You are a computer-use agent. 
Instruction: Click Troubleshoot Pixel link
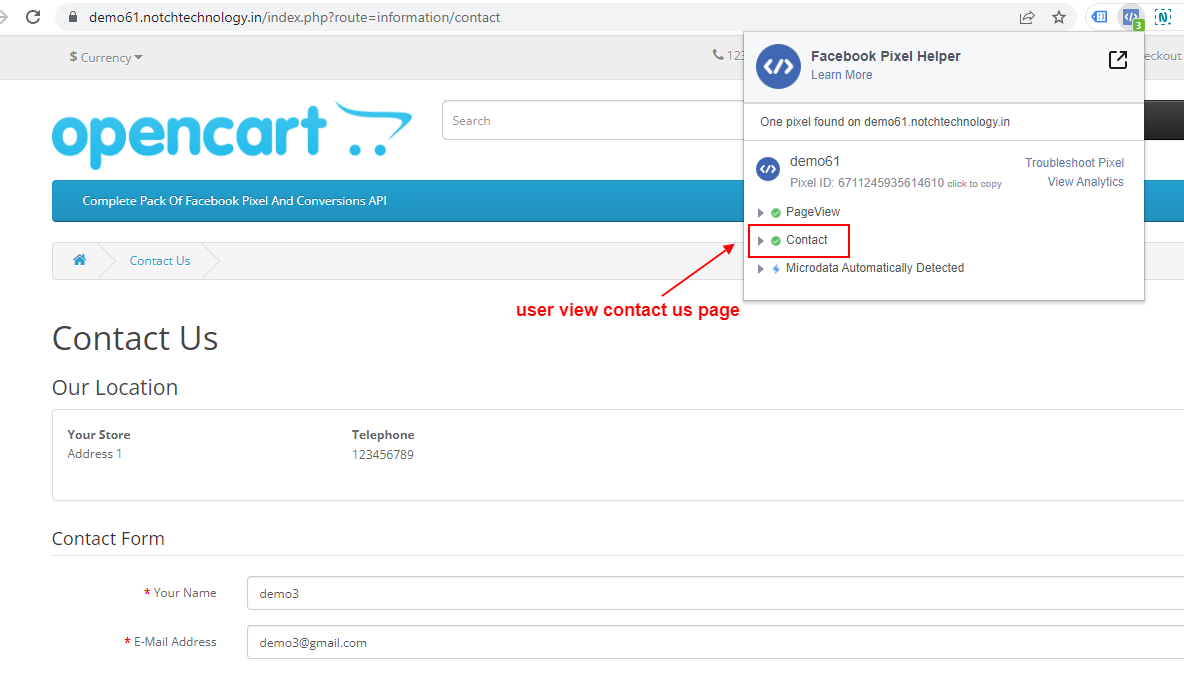pos(1074,162)
